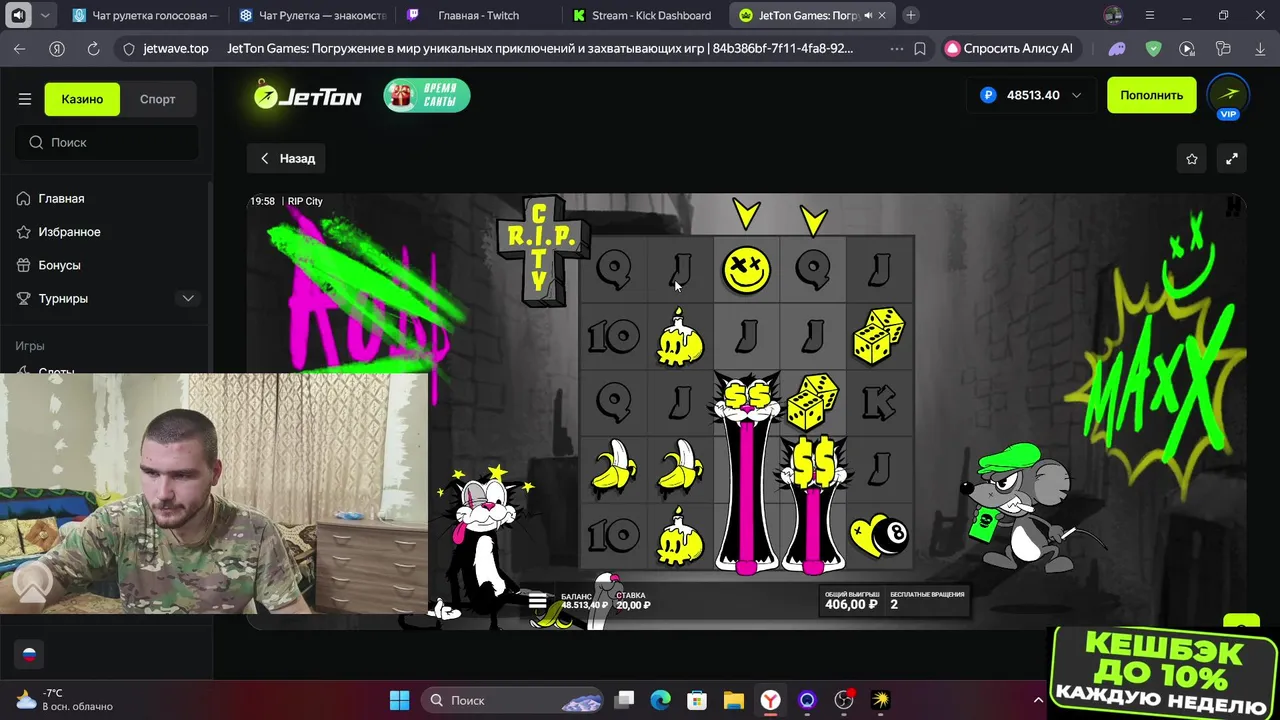The width and height of the screenshot is (1280, 720).
Task: Open the browser extensions icon
Action: (x=1222, y=48)
